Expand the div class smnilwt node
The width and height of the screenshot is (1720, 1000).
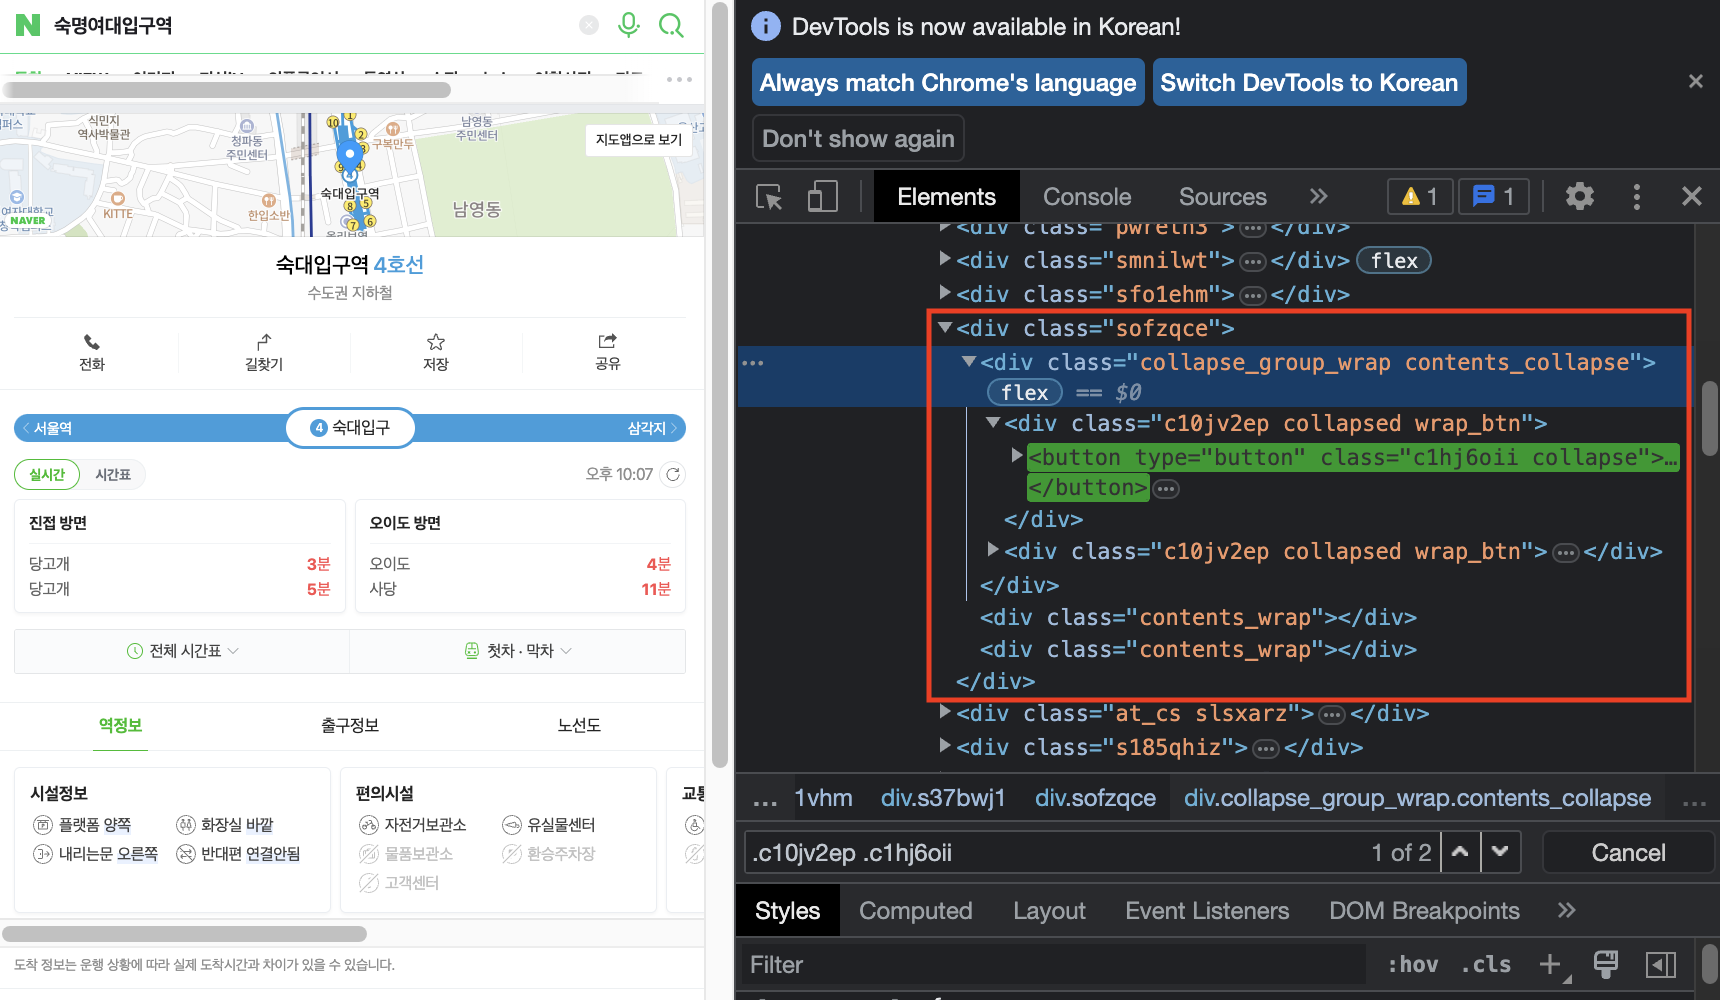(944, 259)
